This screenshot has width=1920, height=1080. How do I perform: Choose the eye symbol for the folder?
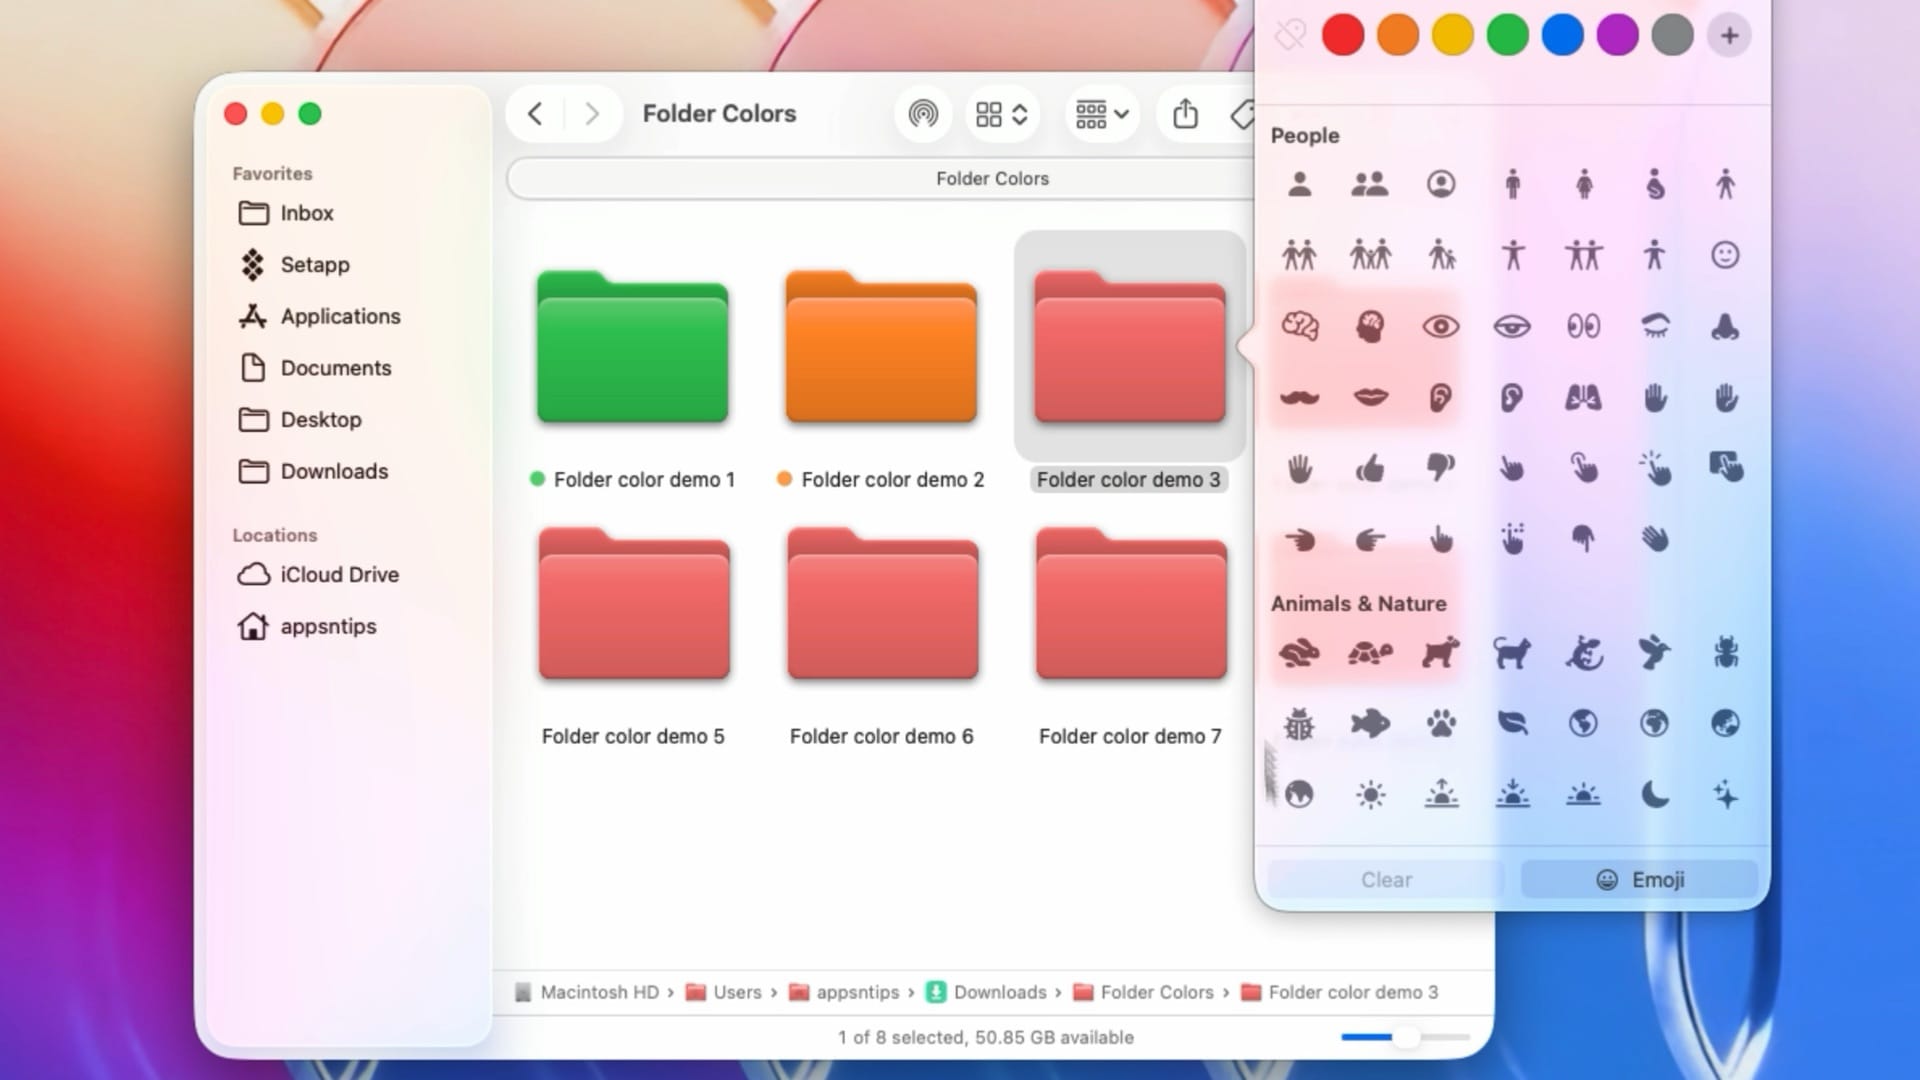pos(1440,326)
